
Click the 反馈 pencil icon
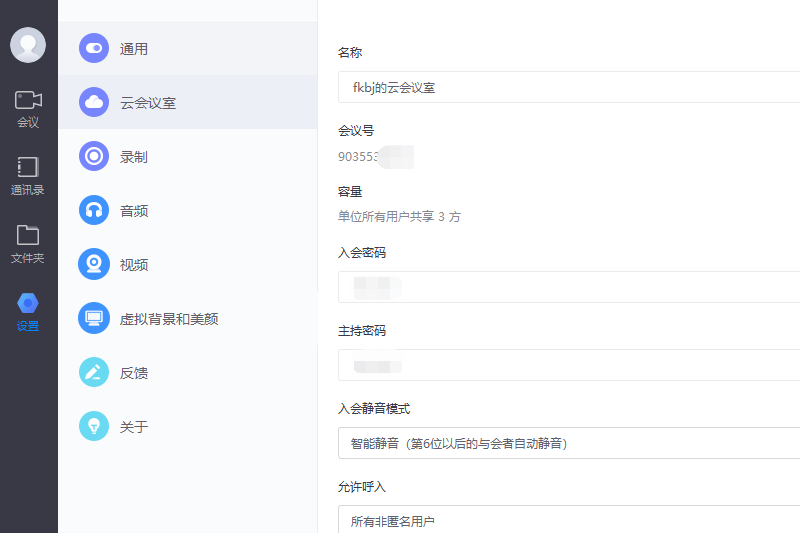(x=94, y=372)
